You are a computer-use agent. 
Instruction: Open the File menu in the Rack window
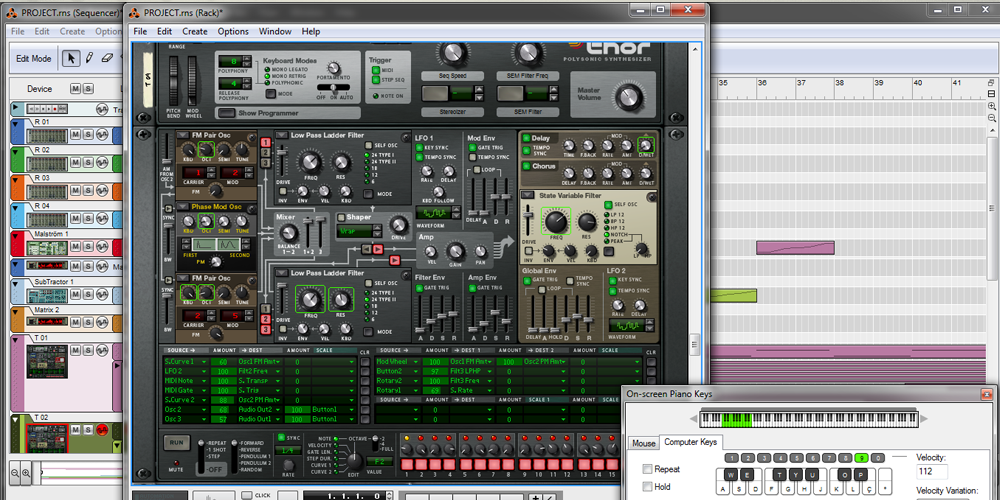(140, 31)
